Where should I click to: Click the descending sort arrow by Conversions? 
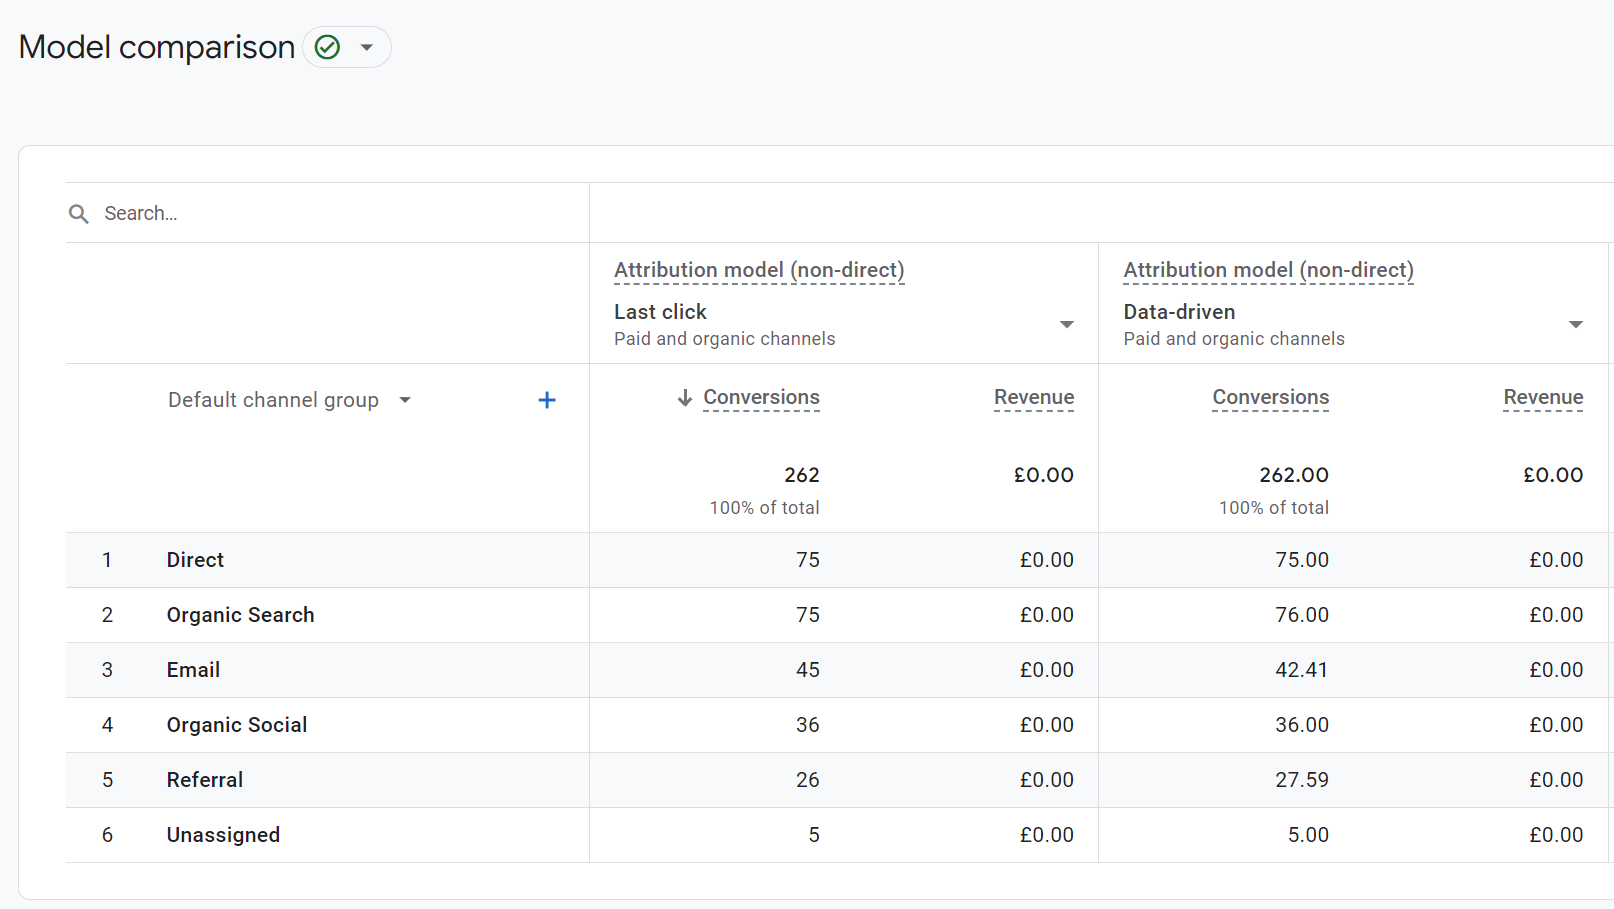pyautogui.click(x=685, y=397)
